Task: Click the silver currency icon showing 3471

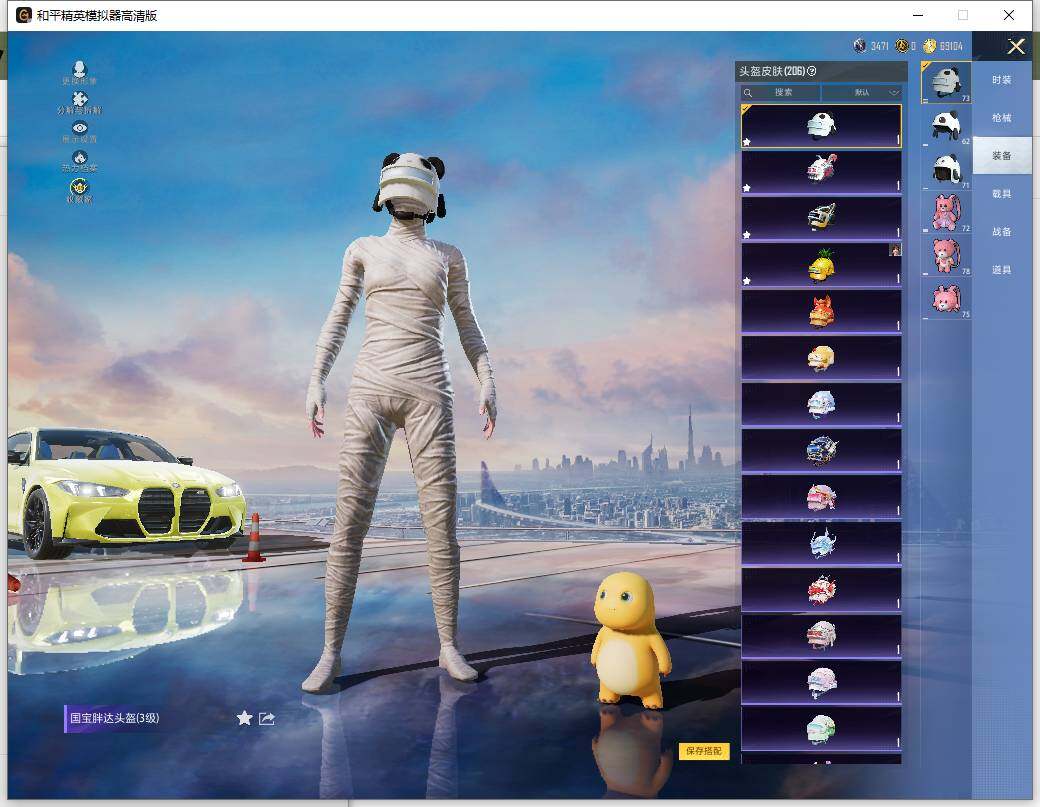Action: click(x=860, y=46)
